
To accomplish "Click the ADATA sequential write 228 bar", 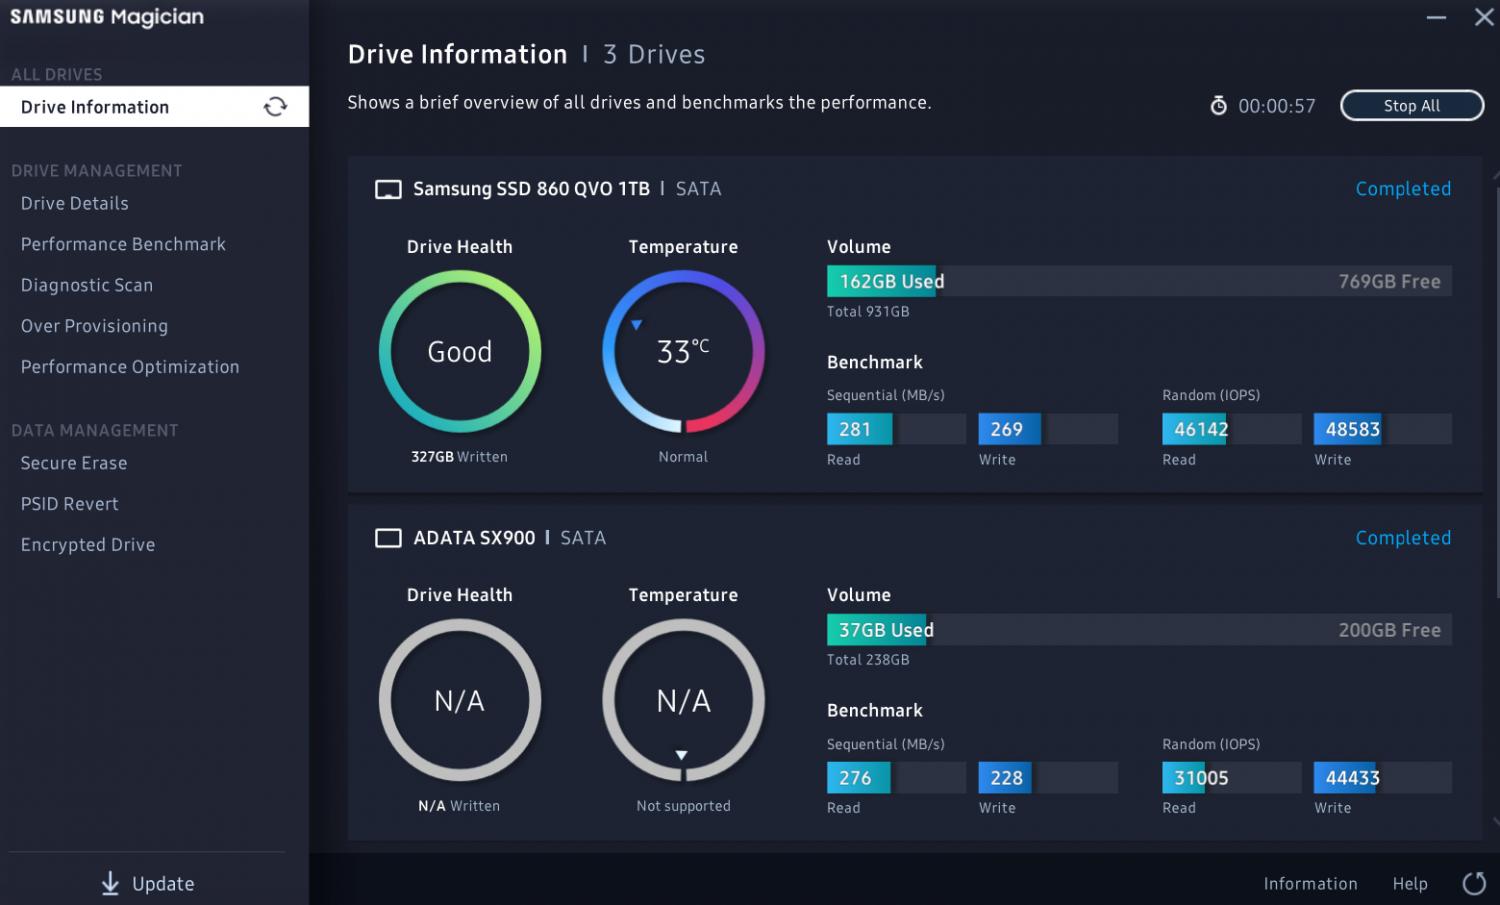I will (x=1048, y=778).
